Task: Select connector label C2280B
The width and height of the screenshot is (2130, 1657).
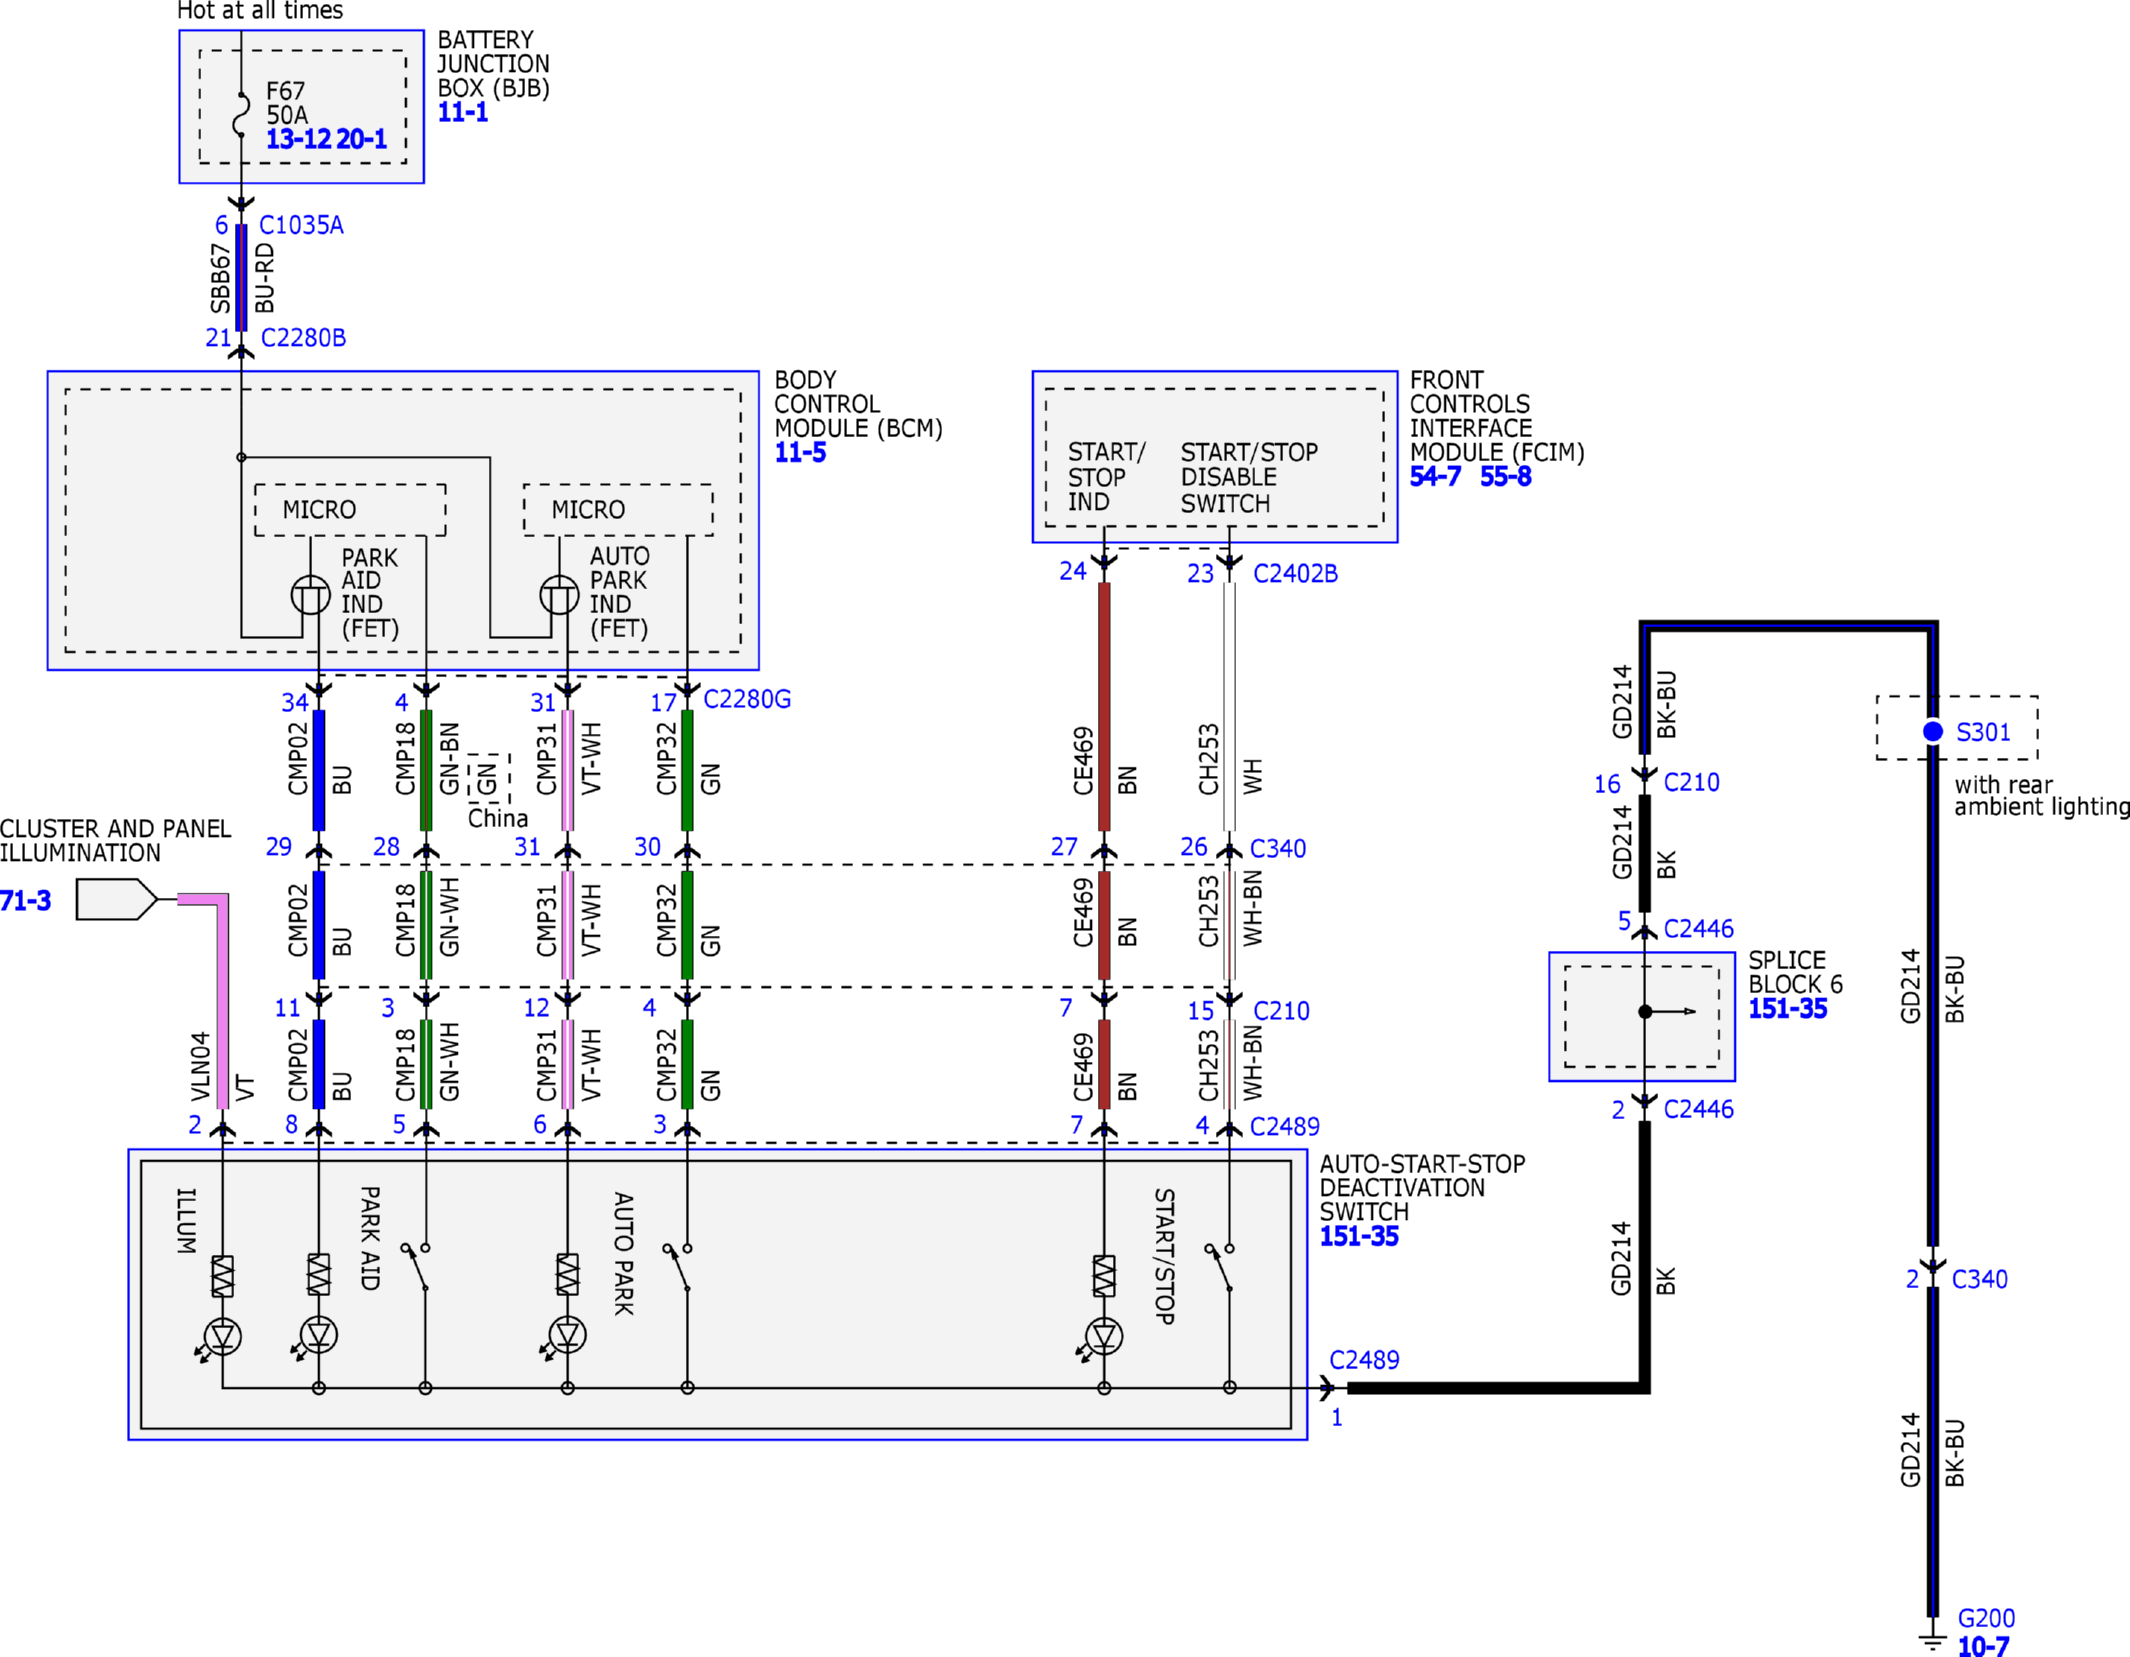Action: click(x=303, y=338)
